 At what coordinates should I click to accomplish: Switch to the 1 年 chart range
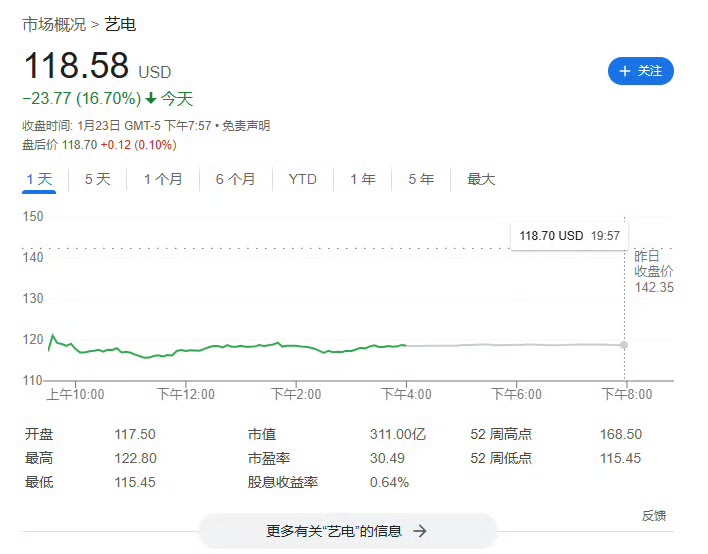(363, 179)
